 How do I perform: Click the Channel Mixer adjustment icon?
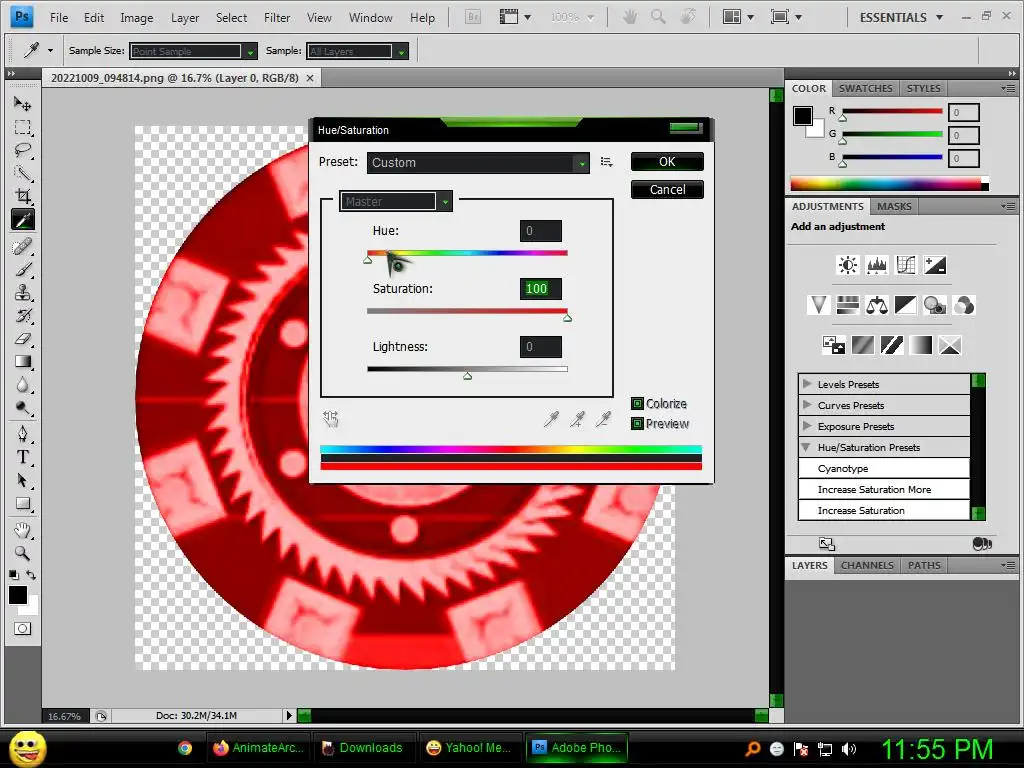pyautogui.click(x=964, y=305)
